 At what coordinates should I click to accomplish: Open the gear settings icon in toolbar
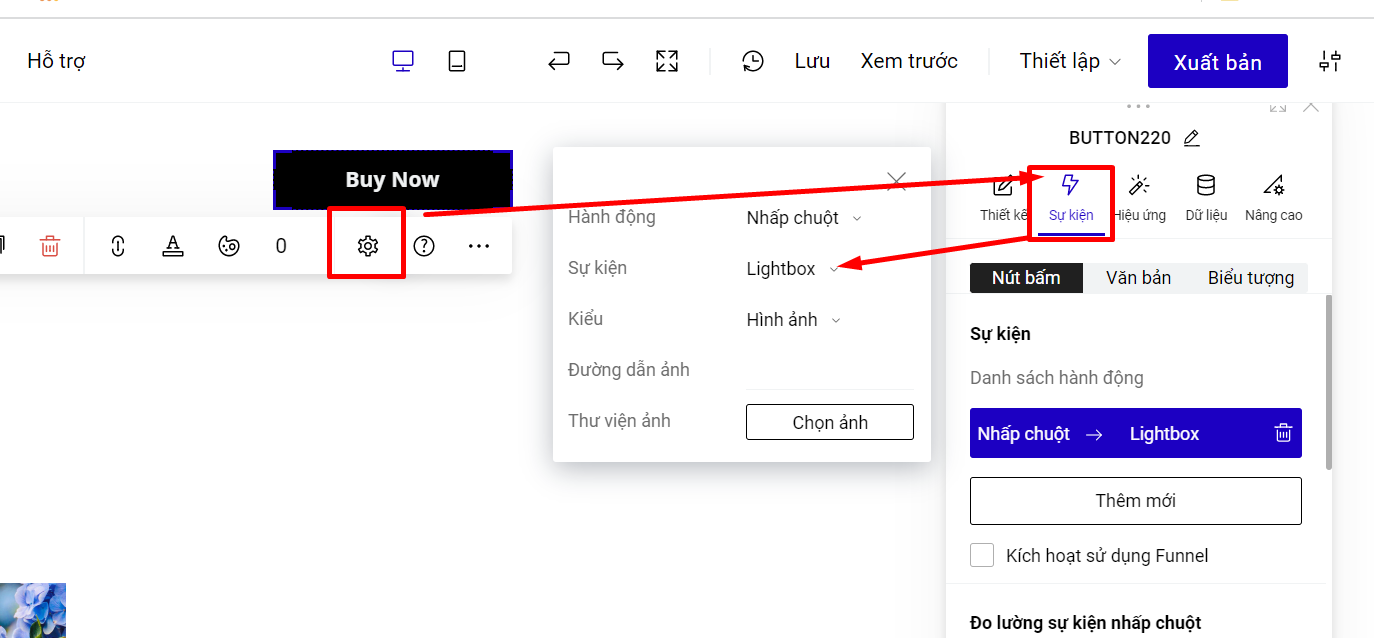[367, 246]
